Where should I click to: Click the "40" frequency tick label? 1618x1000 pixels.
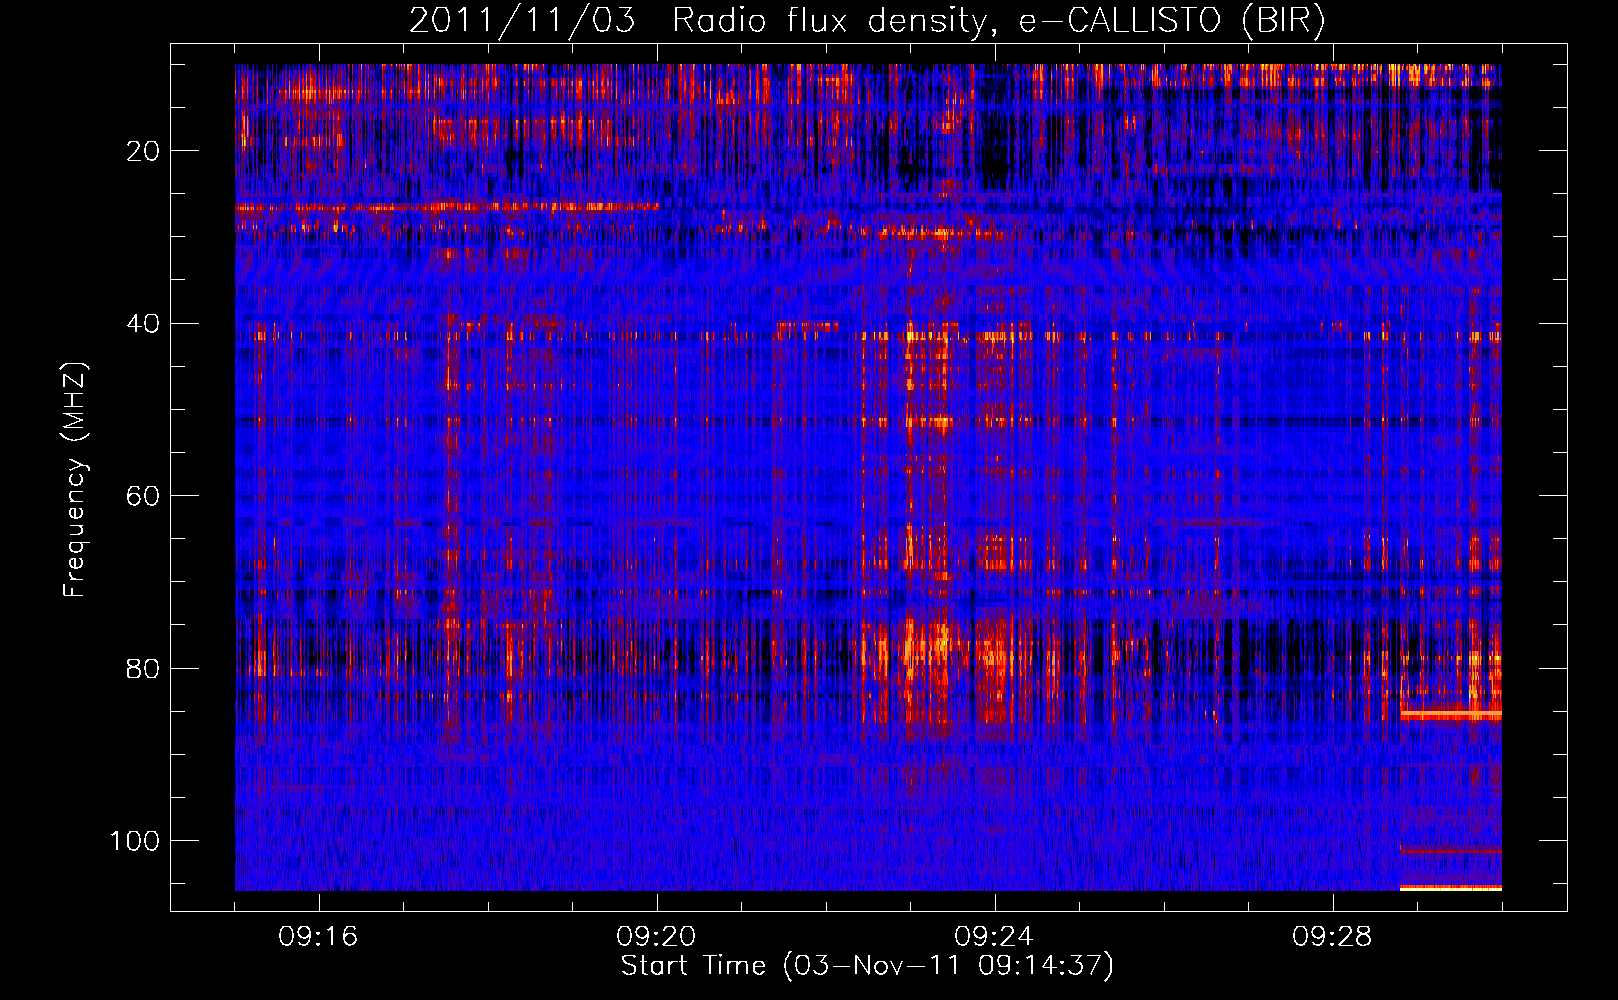click(143, 324)
